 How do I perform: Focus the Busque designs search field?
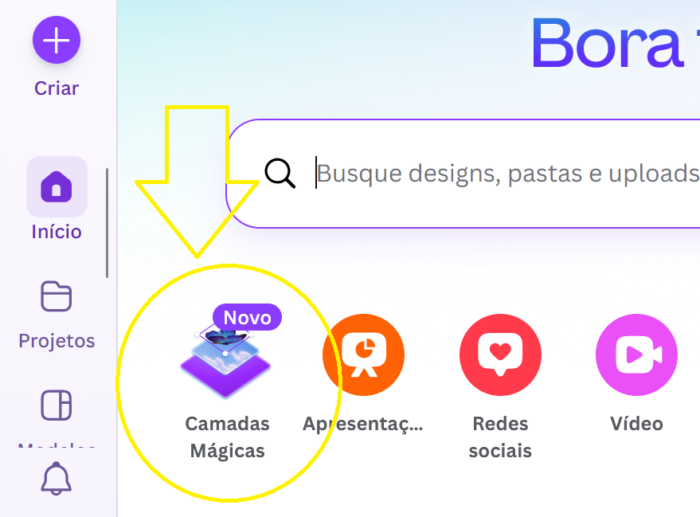tap(464, 174)
